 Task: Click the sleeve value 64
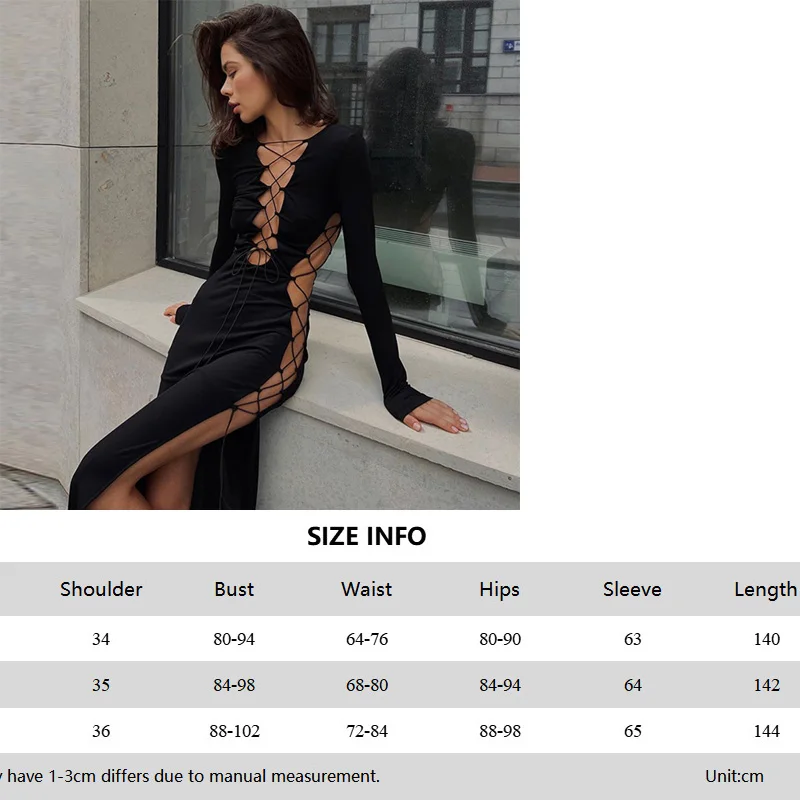[633, 685]
